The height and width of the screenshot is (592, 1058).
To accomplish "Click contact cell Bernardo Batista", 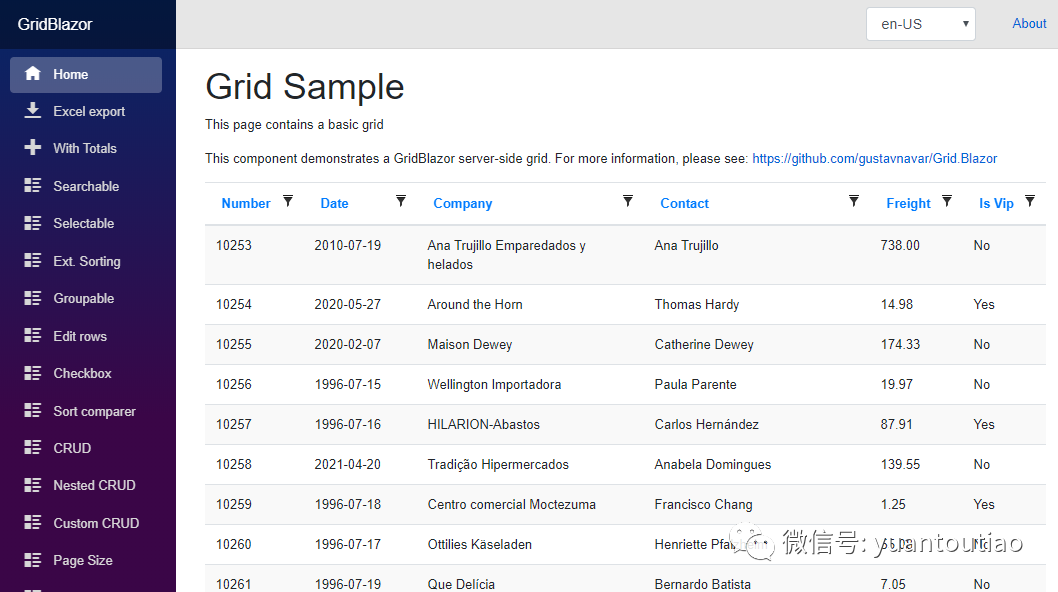I will pos(702,584).
